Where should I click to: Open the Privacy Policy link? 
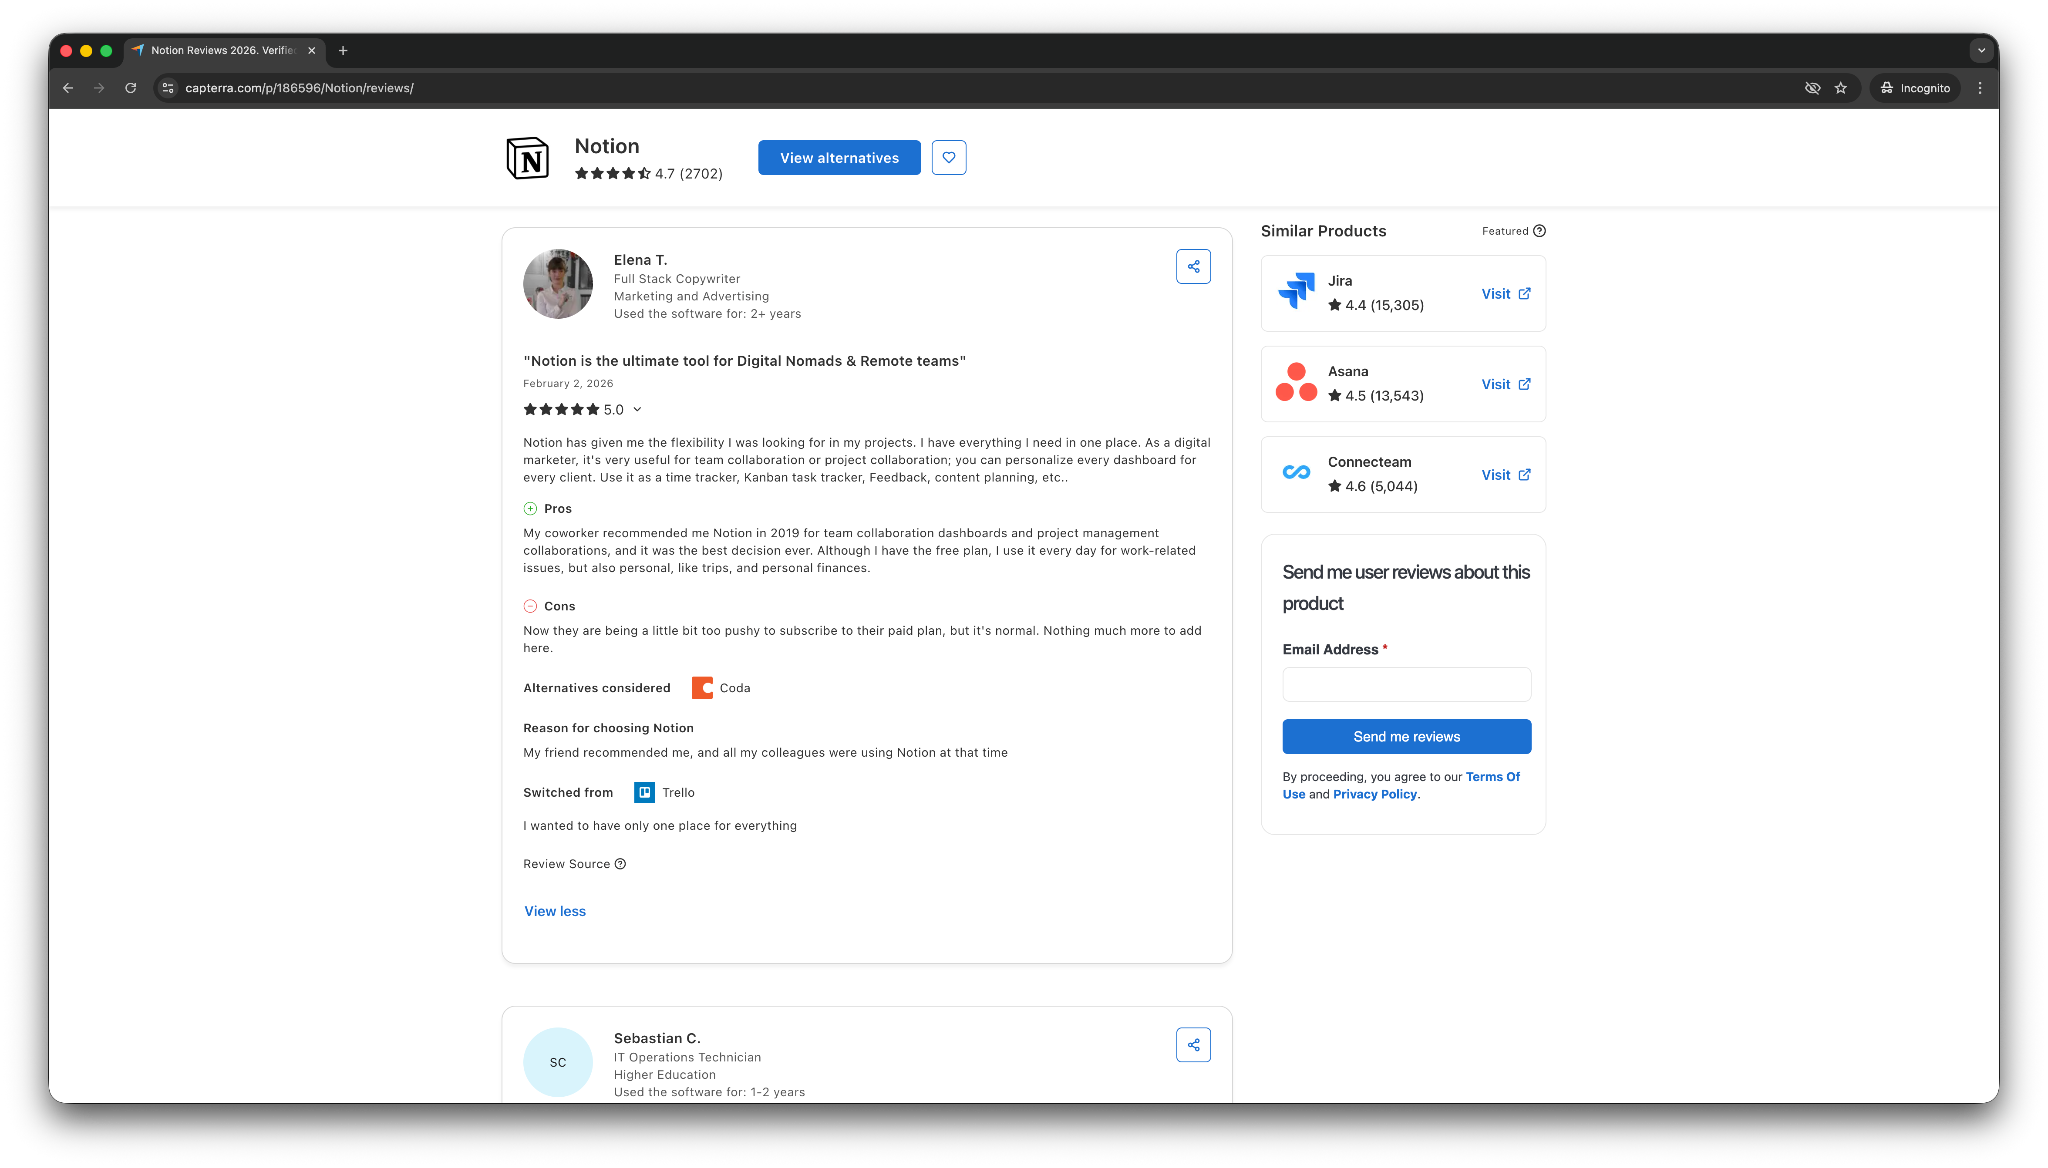click(x=1374, y=794)
